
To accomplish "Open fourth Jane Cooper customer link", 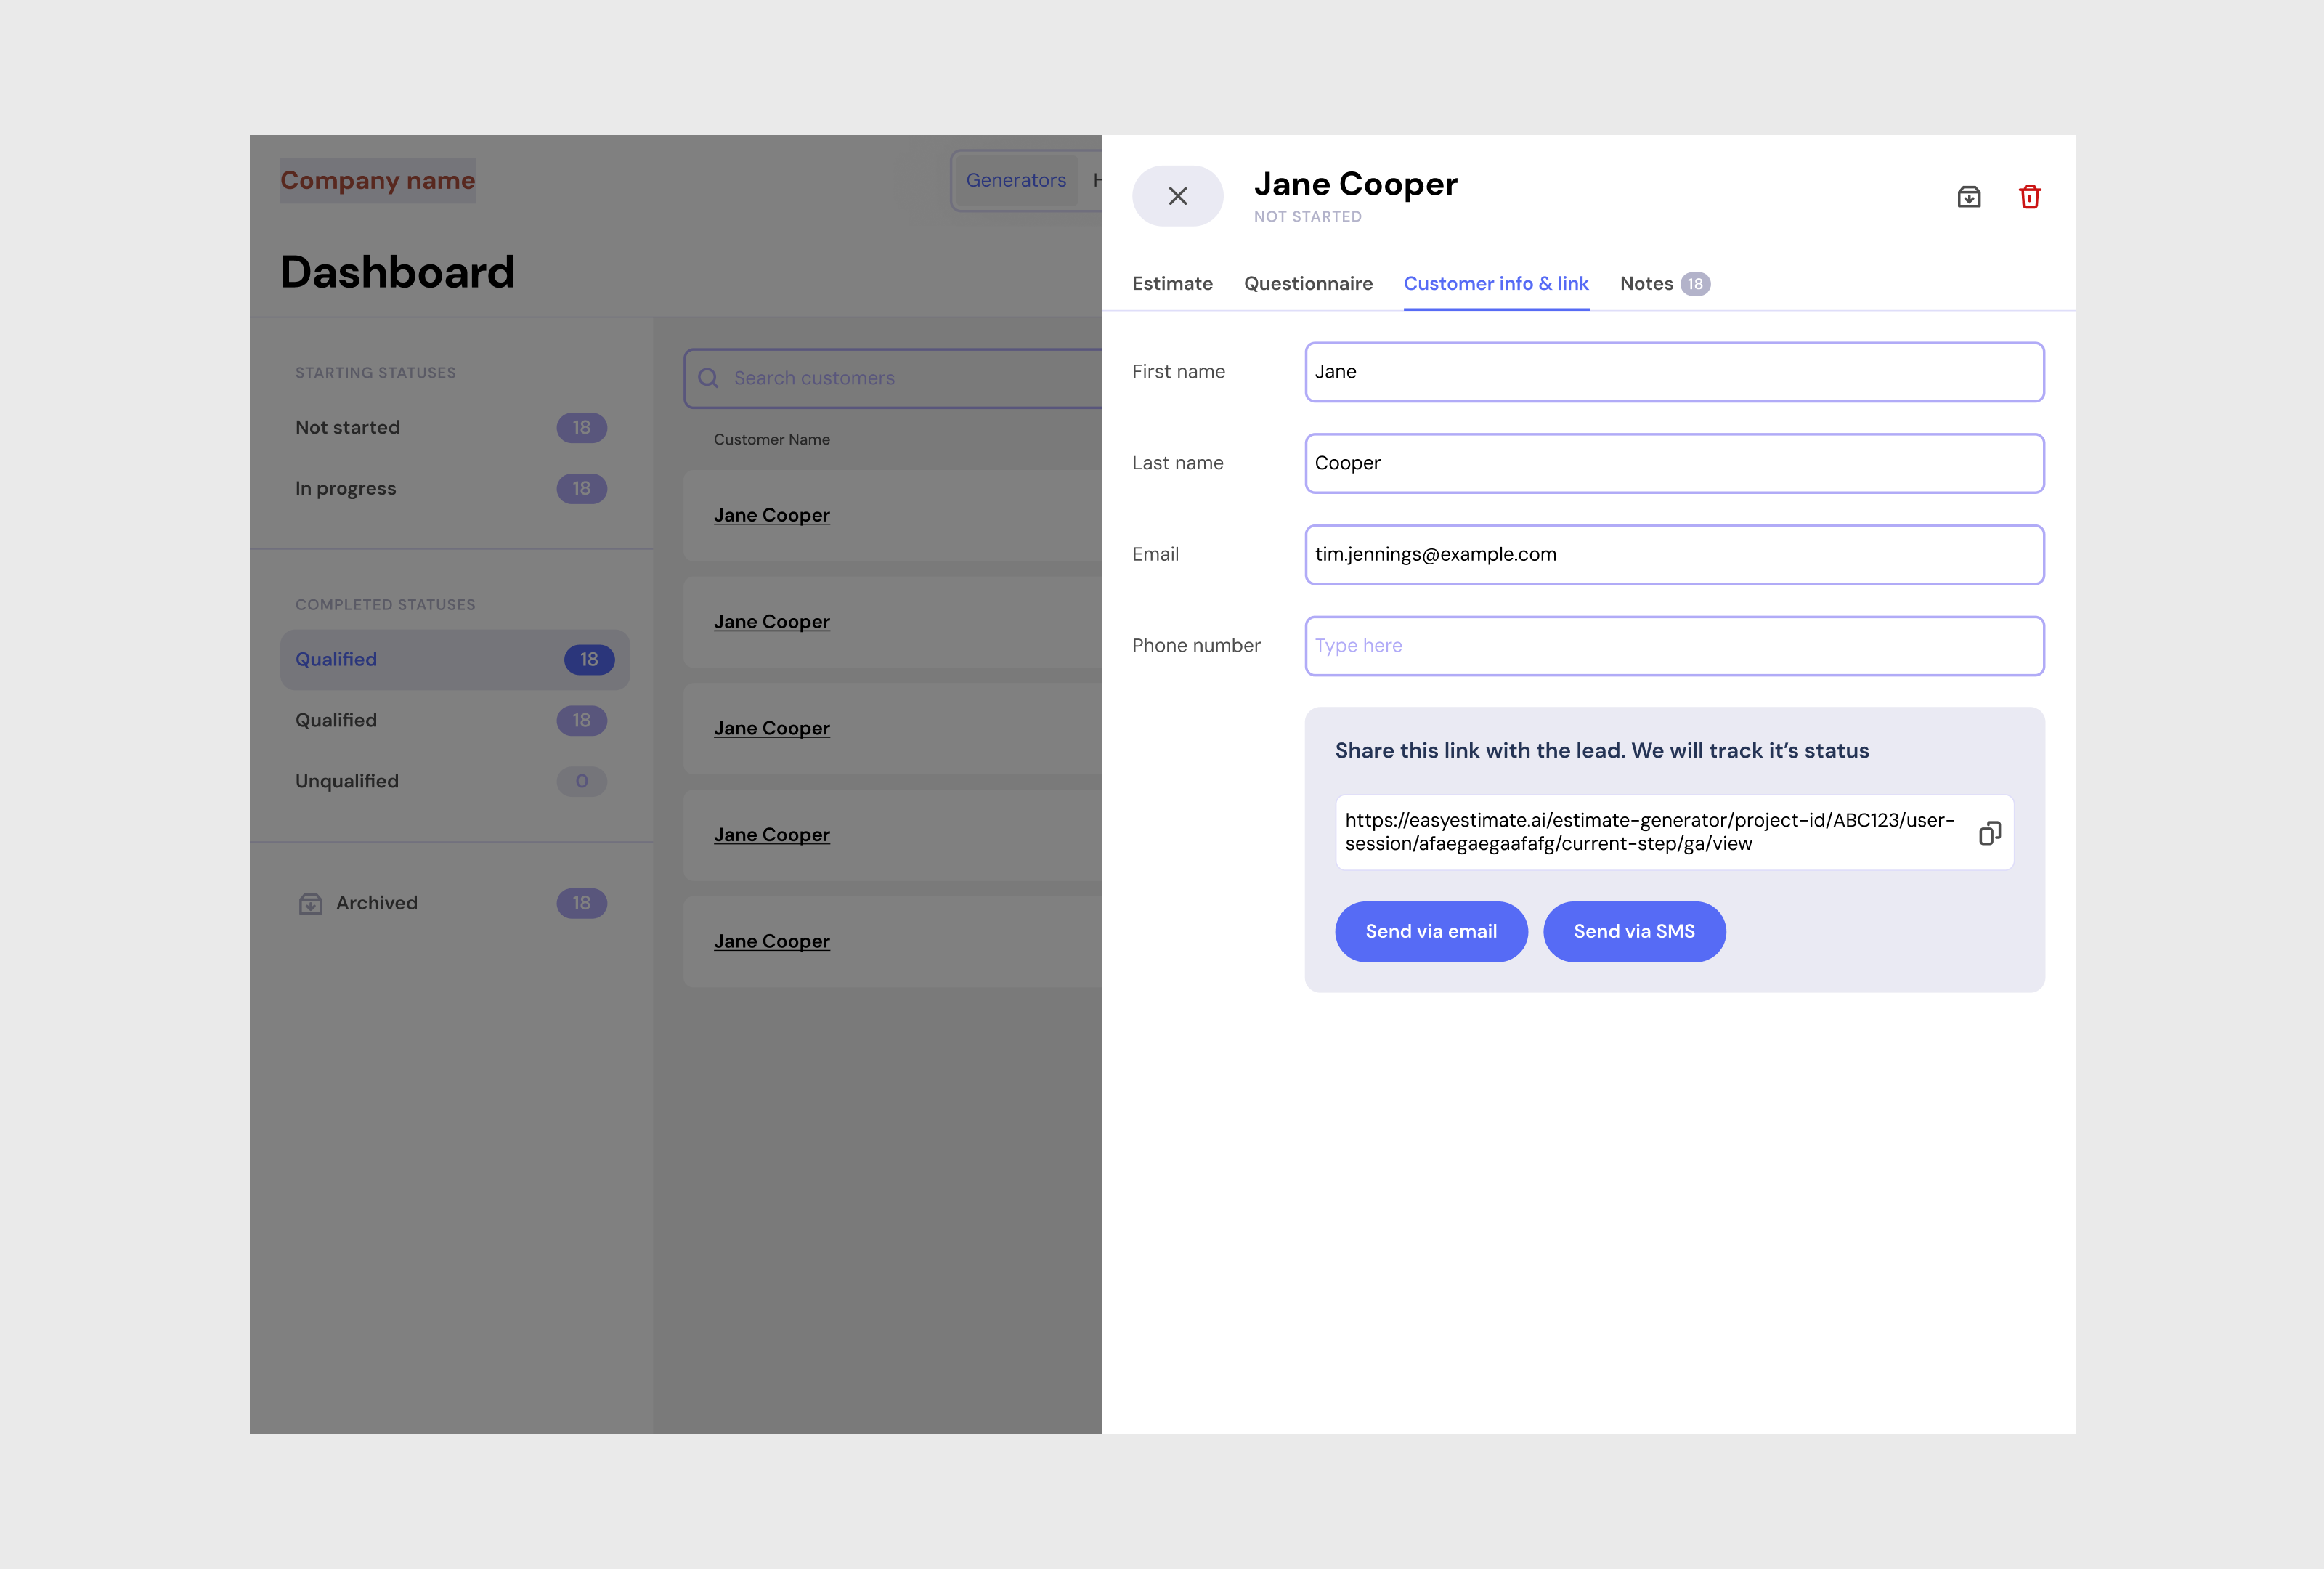I will coord(771,835).
